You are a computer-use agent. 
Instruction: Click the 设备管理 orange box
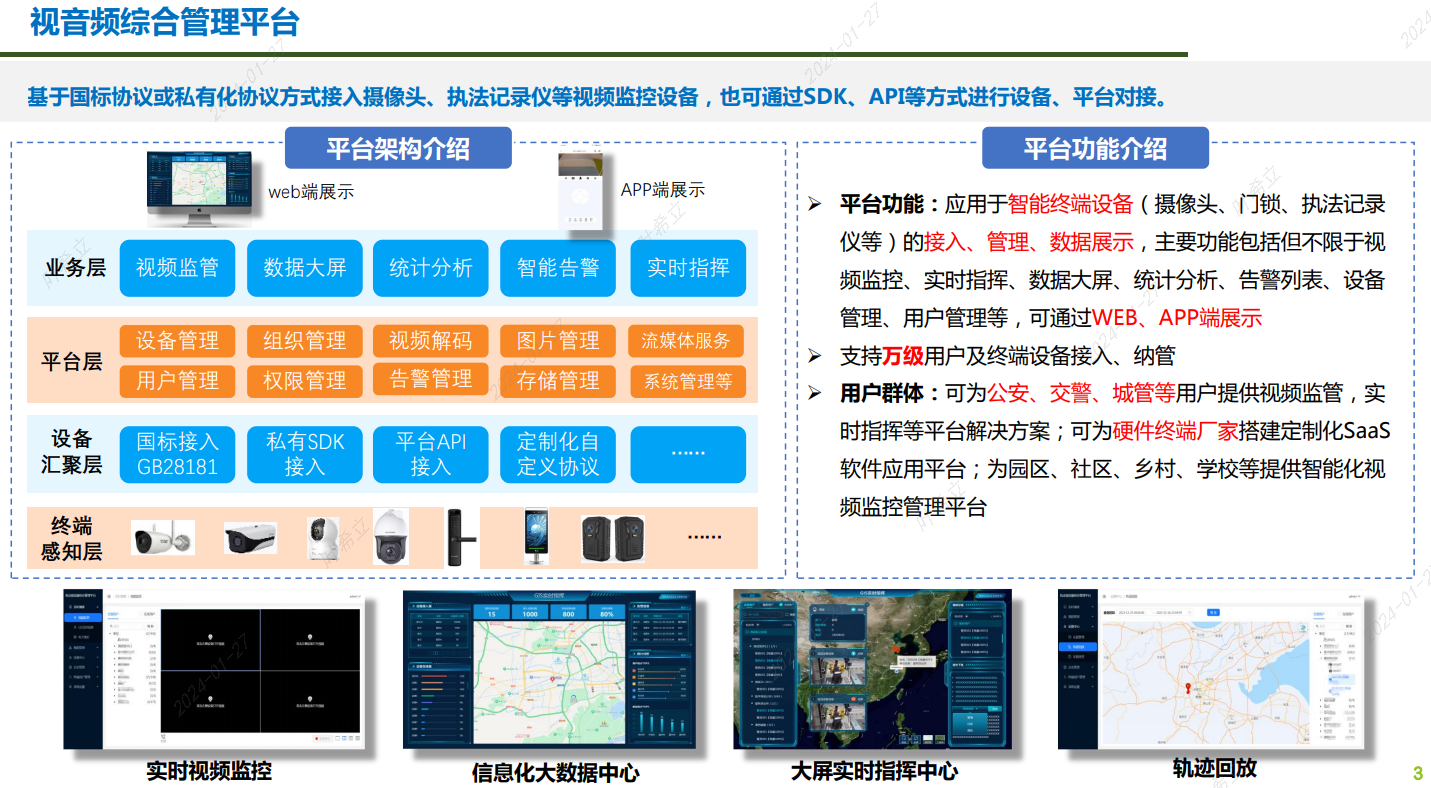177,341
